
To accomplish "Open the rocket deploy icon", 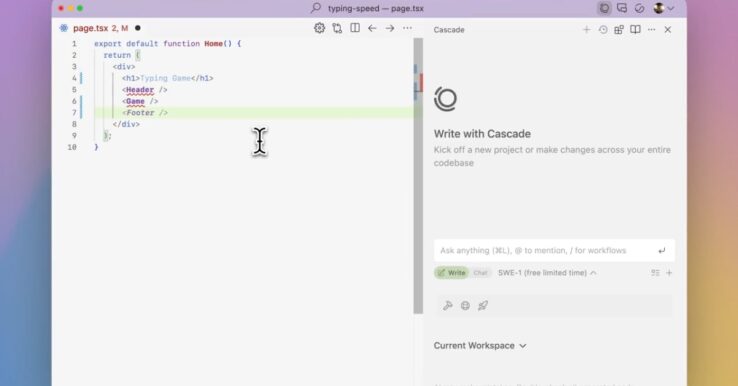I will click(483, 306).
